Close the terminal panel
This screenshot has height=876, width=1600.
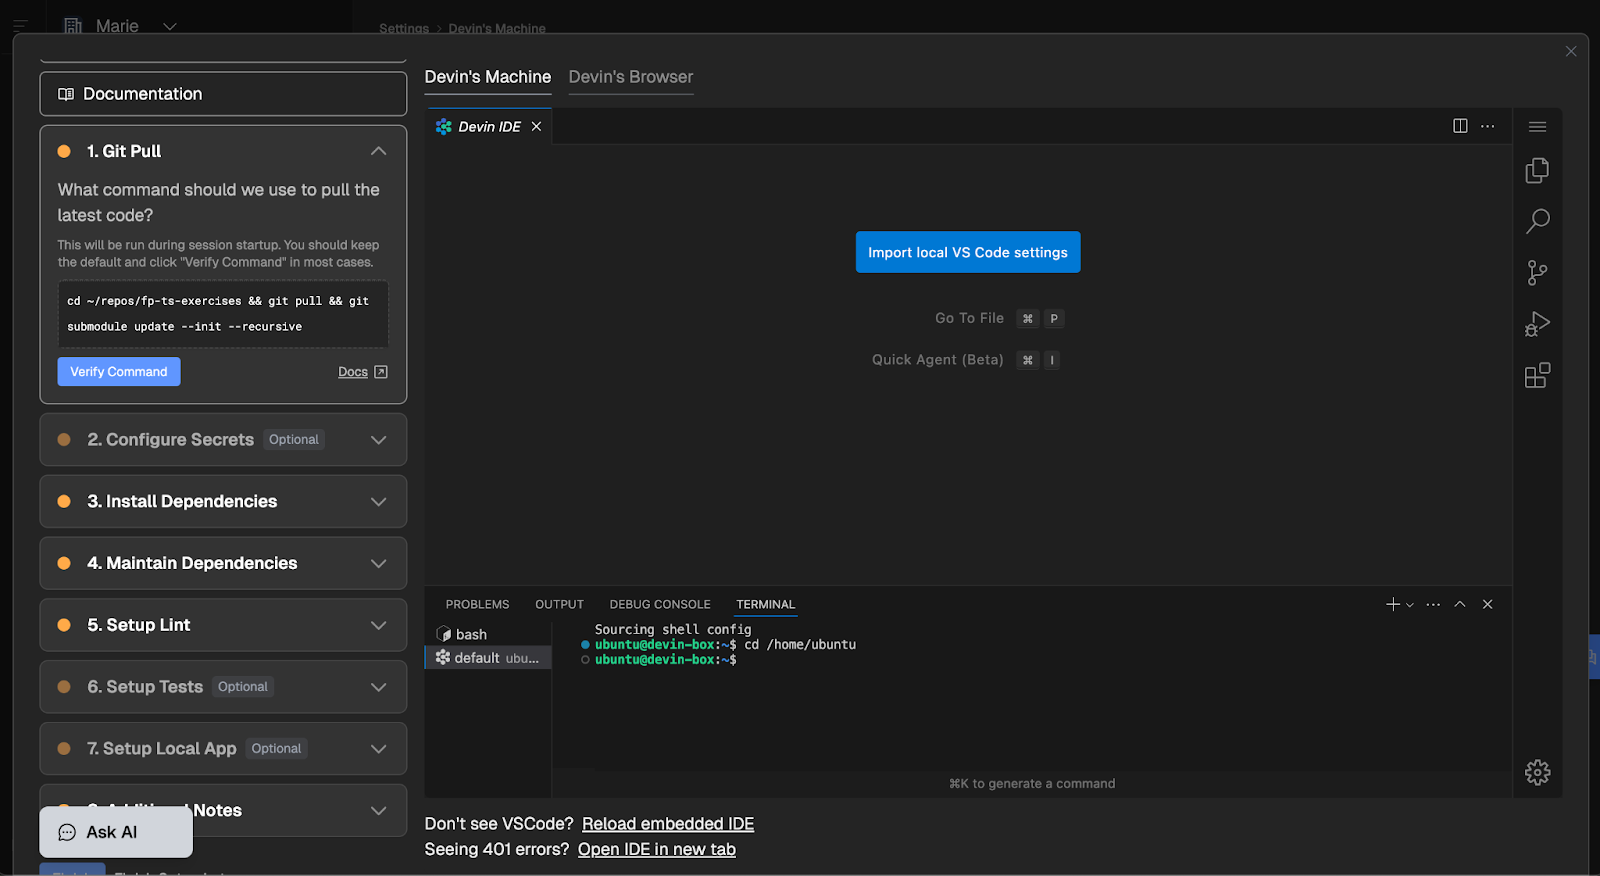pos(1487,604)
